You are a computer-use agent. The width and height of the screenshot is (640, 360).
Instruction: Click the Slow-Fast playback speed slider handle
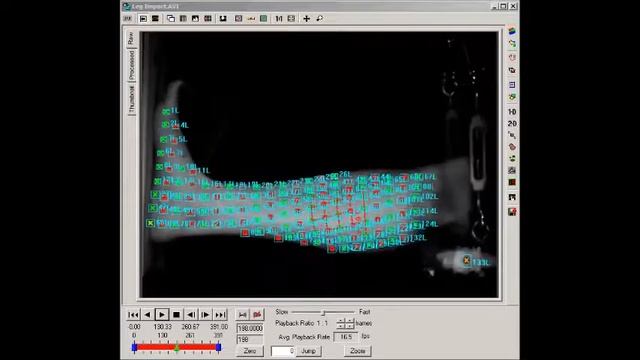pos(323,313)
